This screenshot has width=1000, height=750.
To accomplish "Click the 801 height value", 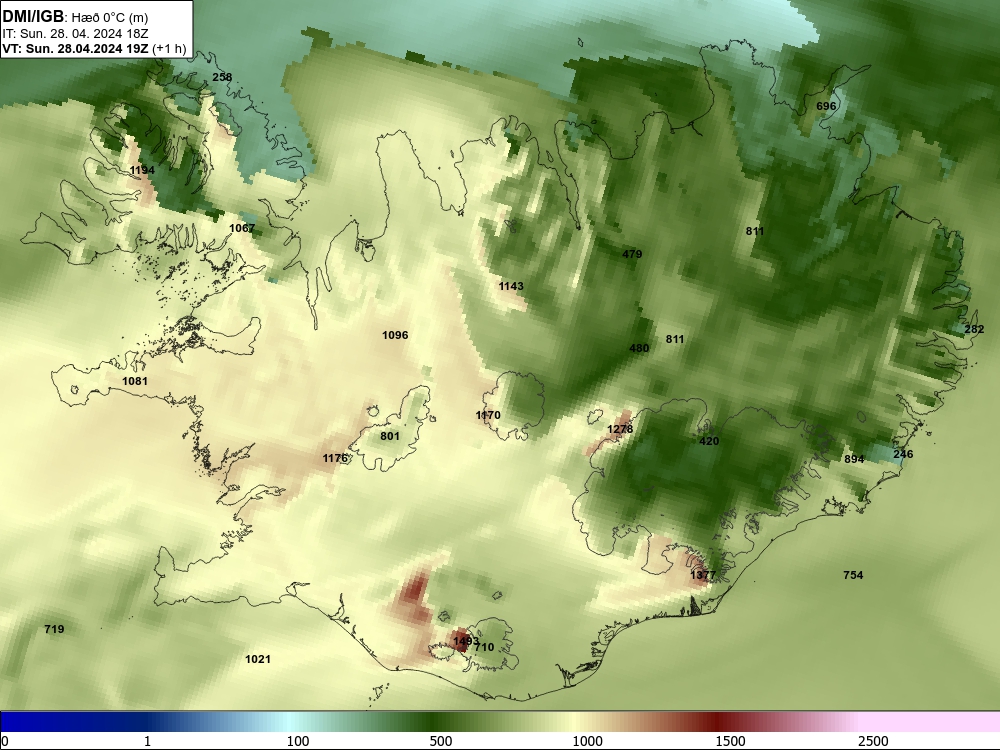I will 390,436.
